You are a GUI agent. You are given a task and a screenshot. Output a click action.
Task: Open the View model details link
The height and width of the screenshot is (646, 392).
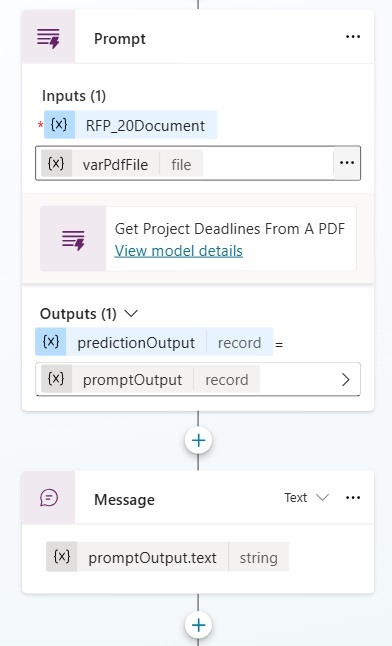[x=178, y=250]
